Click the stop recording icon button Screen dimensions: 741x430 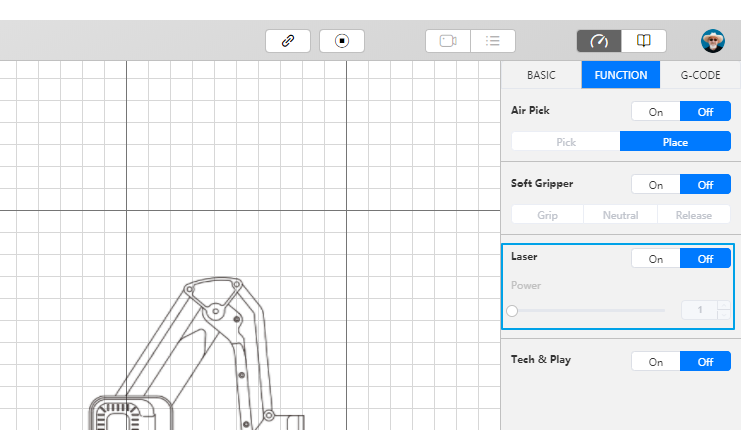342,41
